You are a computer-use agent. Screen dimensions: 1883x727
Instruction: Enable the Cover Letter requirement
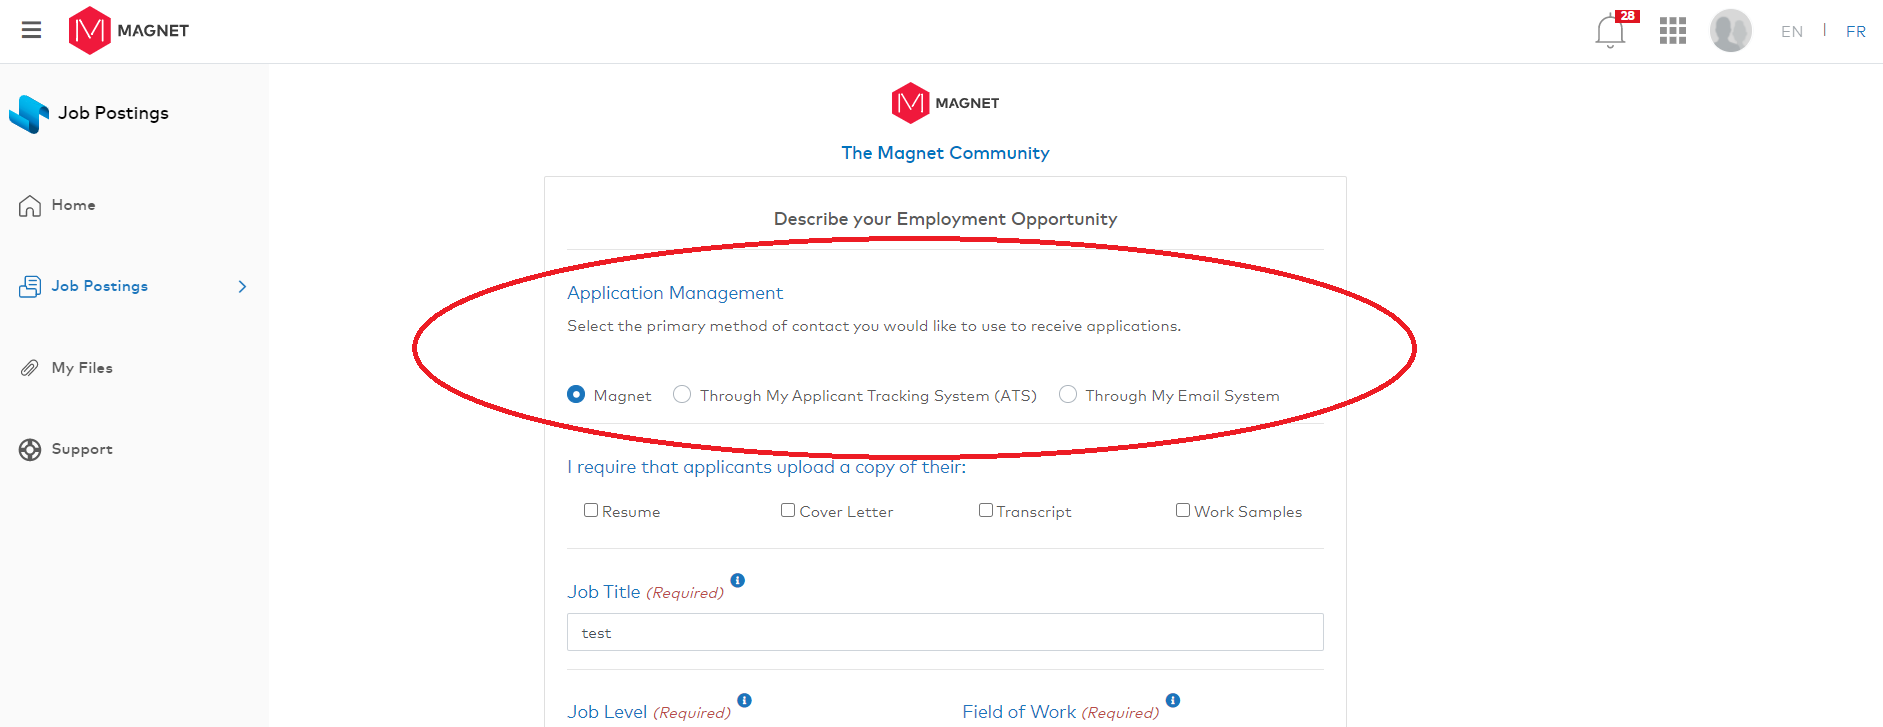(x=788, y=511)
